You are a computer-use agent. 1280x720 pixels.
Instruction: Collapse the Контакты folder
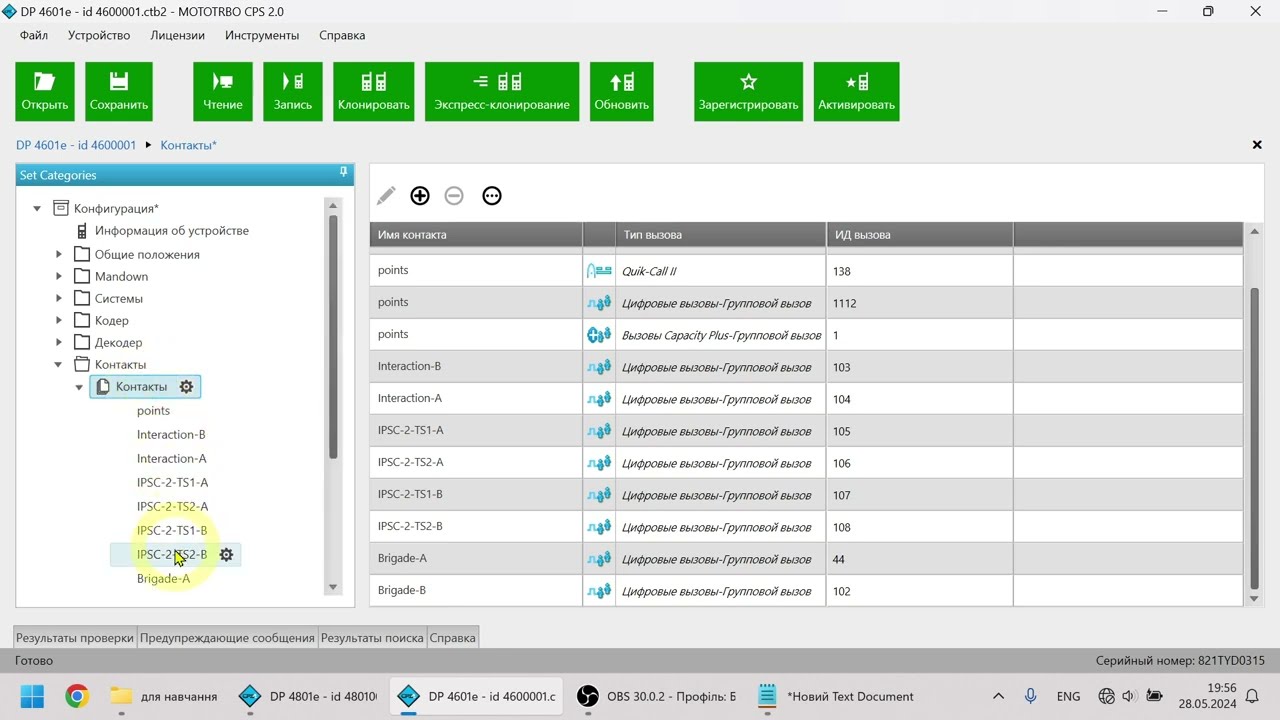pyautogui.click(x=59, y=365)
